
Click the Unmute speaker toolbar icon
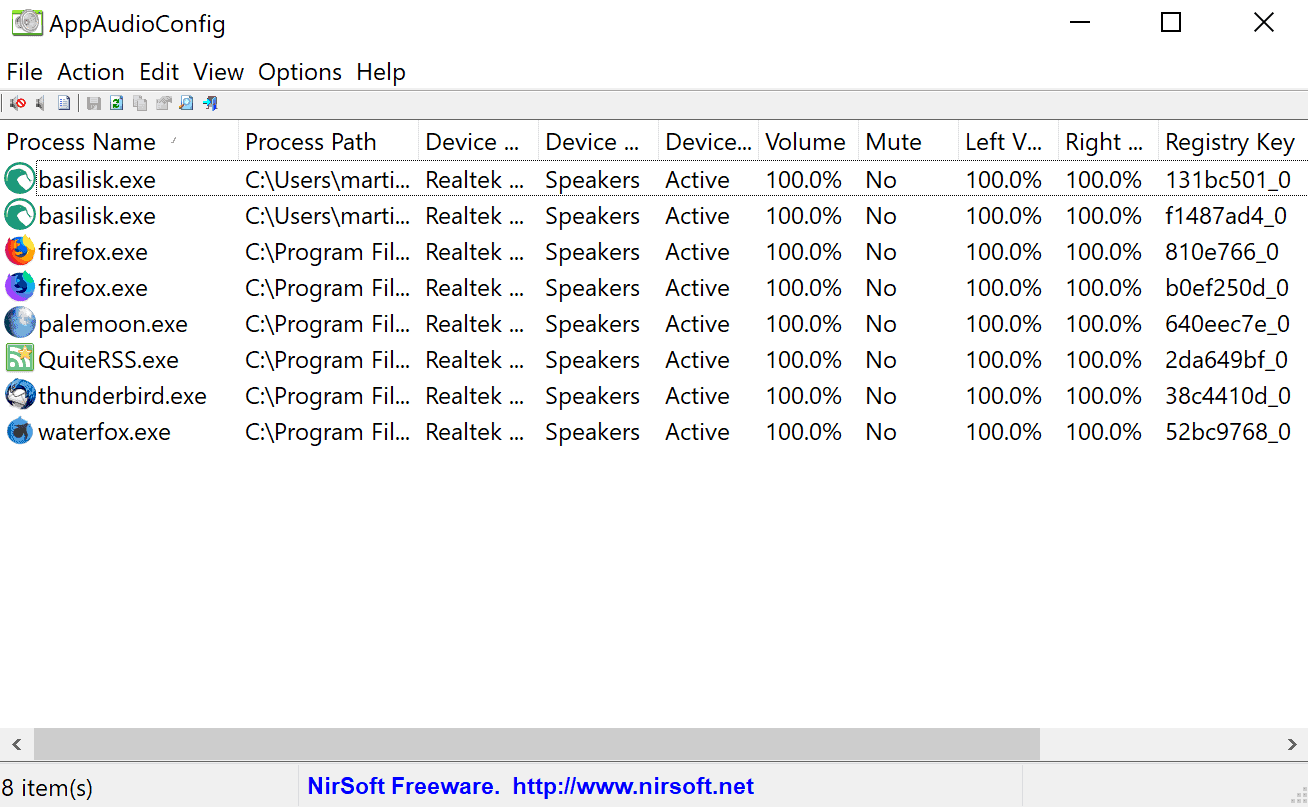pyautogui.click(x=41, y=103)
